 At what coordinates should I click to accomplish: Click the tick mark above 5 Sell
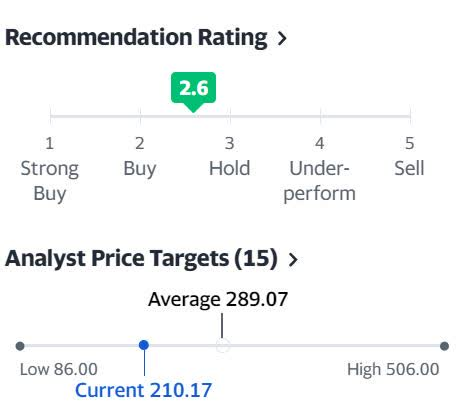pyautogui.click(x=410, y=116)
